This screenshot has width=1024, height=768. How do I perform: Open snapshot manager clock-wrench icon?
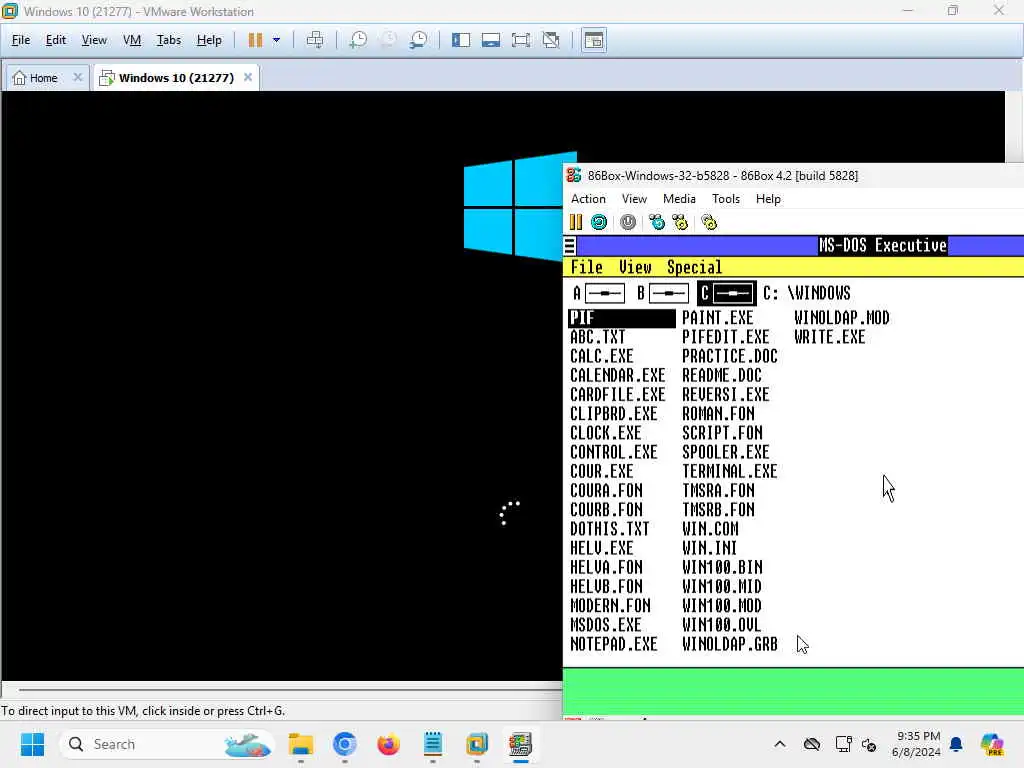[418, 40]
